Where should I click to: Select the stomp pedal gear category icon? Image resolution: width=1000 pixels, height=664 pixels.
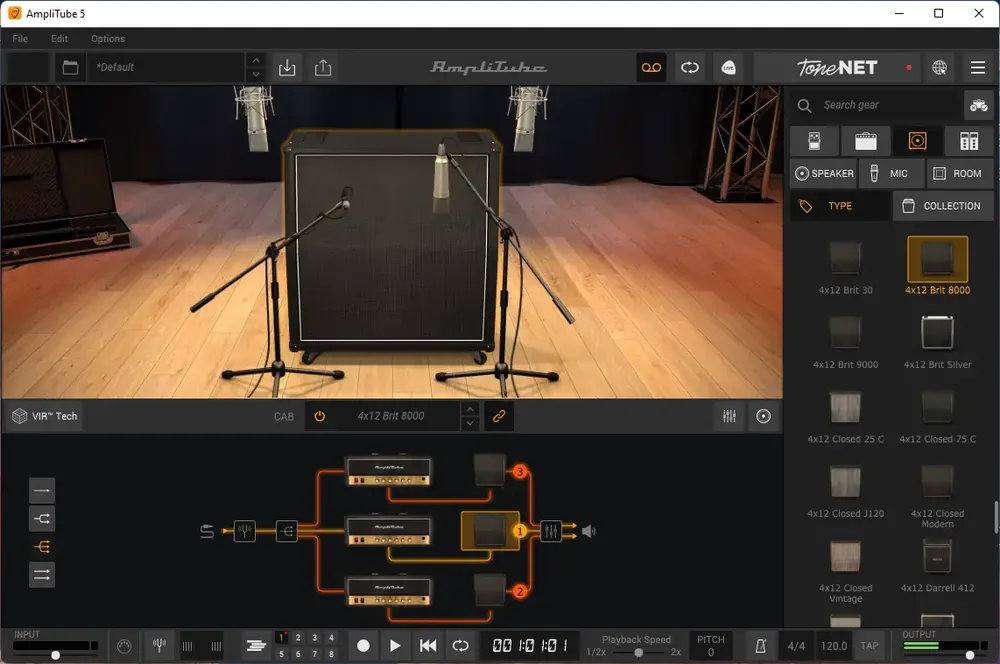(814, 141)
